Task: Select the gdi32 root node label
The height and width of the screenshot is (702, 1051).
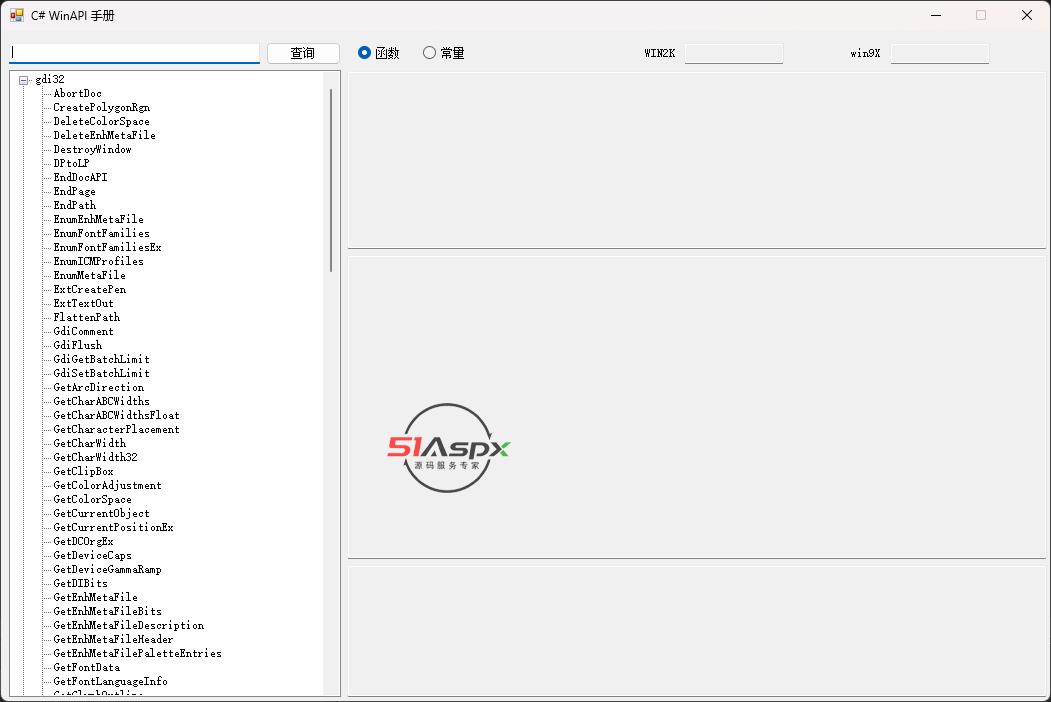Action: (50, 79)
